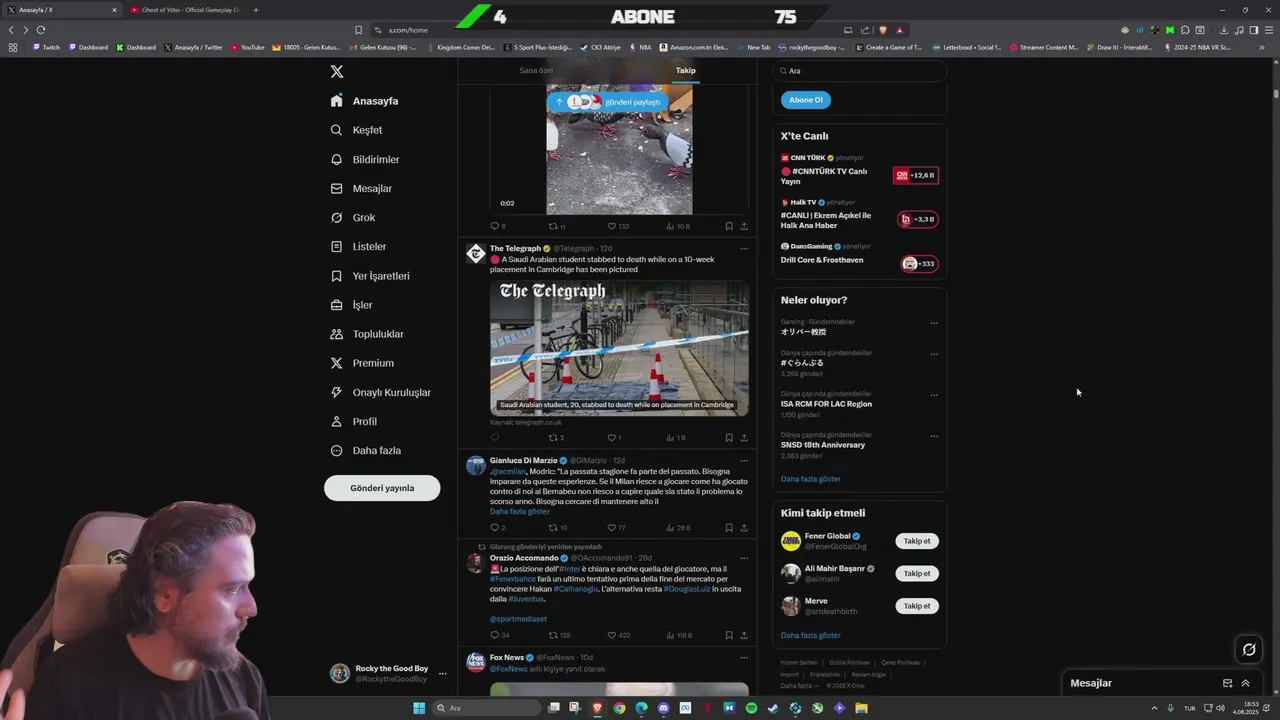Bookmark the Orazio Accomando post

[728, 635]
